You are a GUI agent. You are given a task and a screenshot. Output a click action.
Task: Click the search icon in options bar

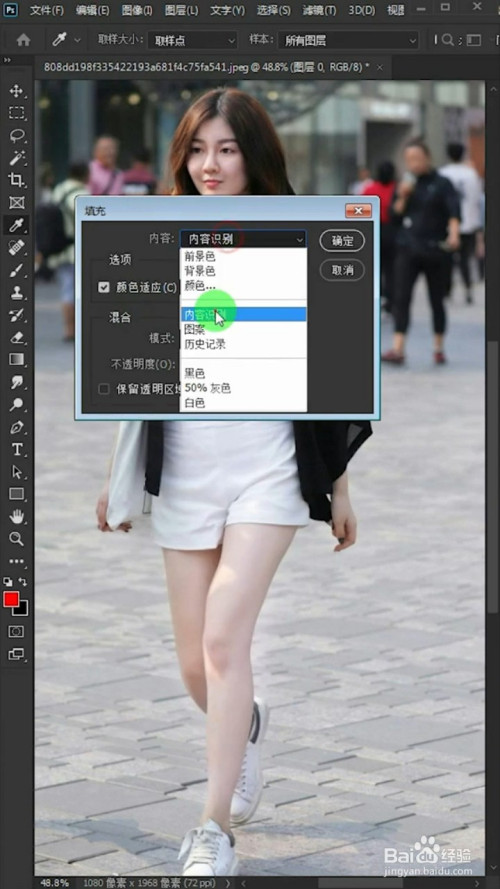click(x=448, y=40)
